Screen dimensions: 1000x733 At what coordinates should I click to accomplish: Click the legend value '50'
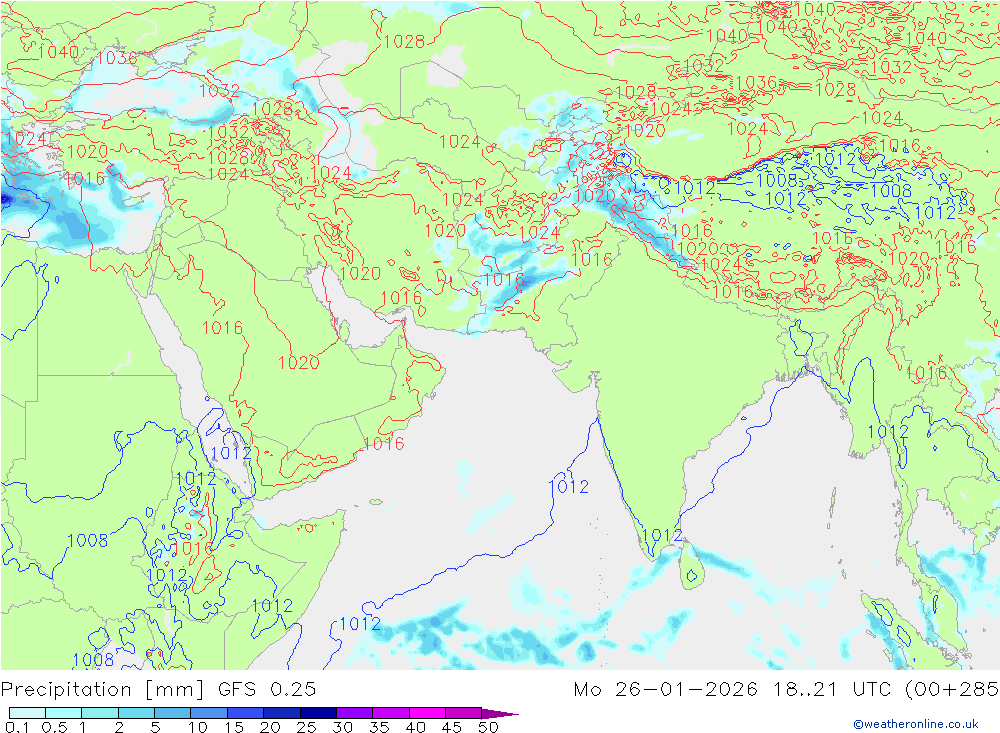(x=488, y=727)
